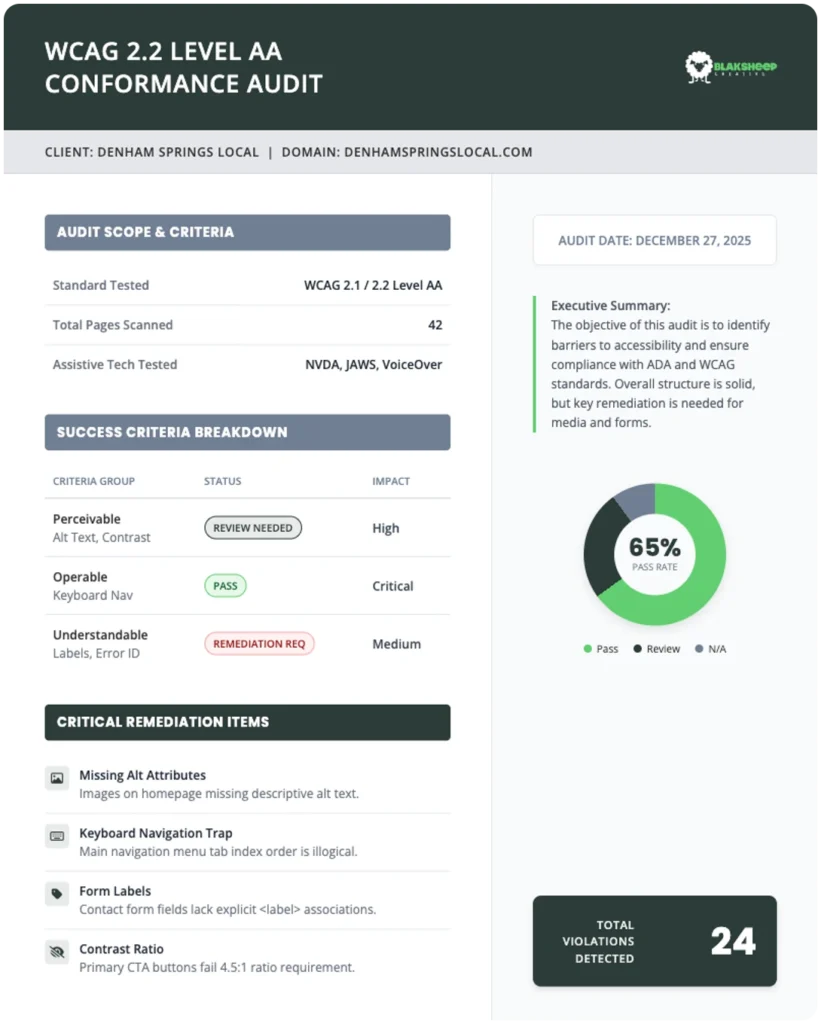This screenshot has width=821, height=1024.
Task: Click the keyboard icon beside Keyboard Navigation Trap
Action: tap(57, 836)
